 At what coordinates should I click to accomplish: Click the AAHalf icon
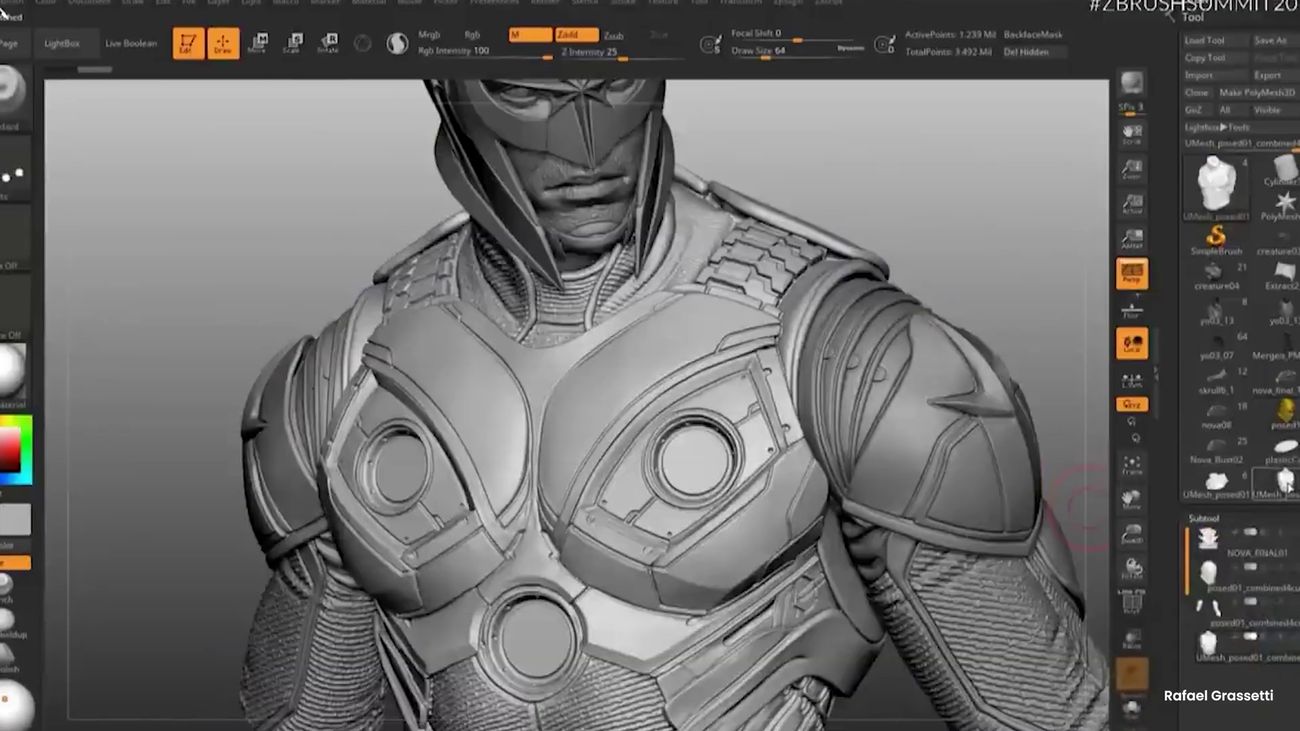1132,239
